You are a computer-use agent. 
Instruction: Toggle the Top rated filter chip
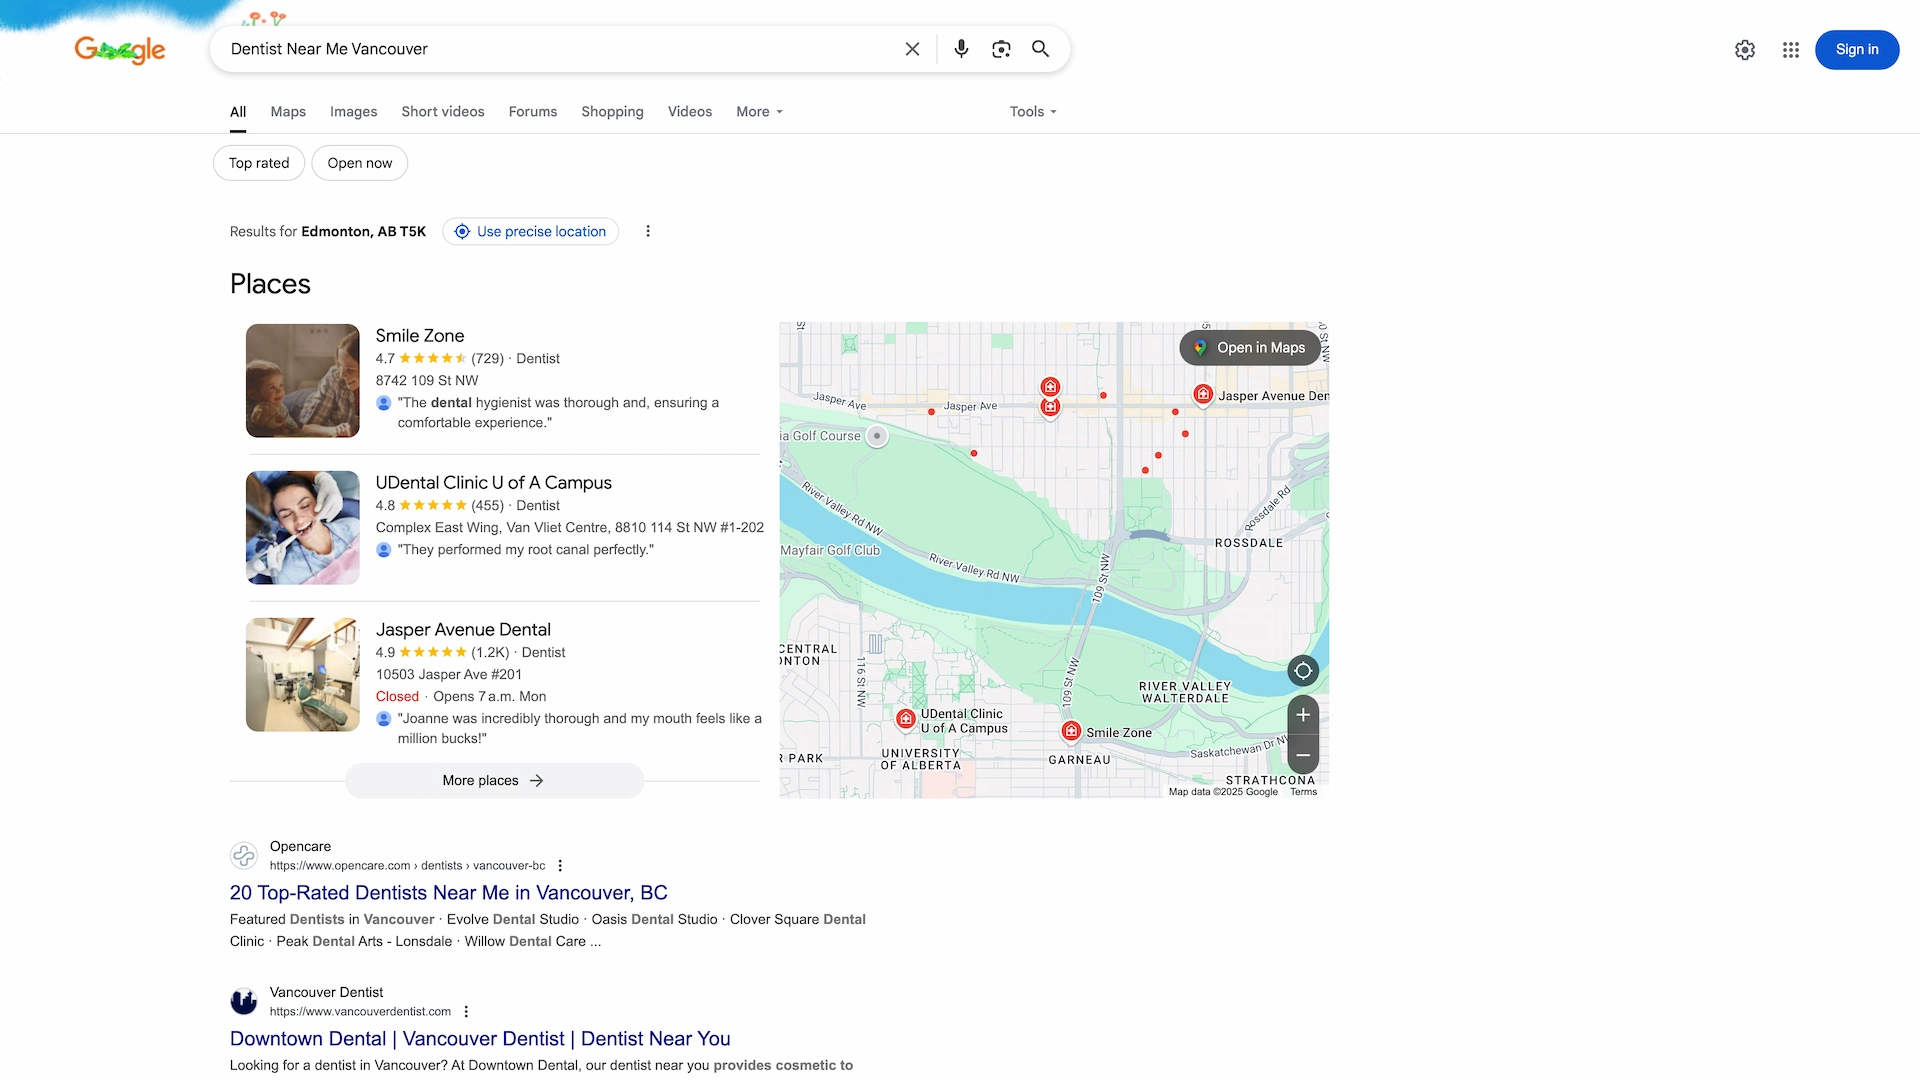259,163
